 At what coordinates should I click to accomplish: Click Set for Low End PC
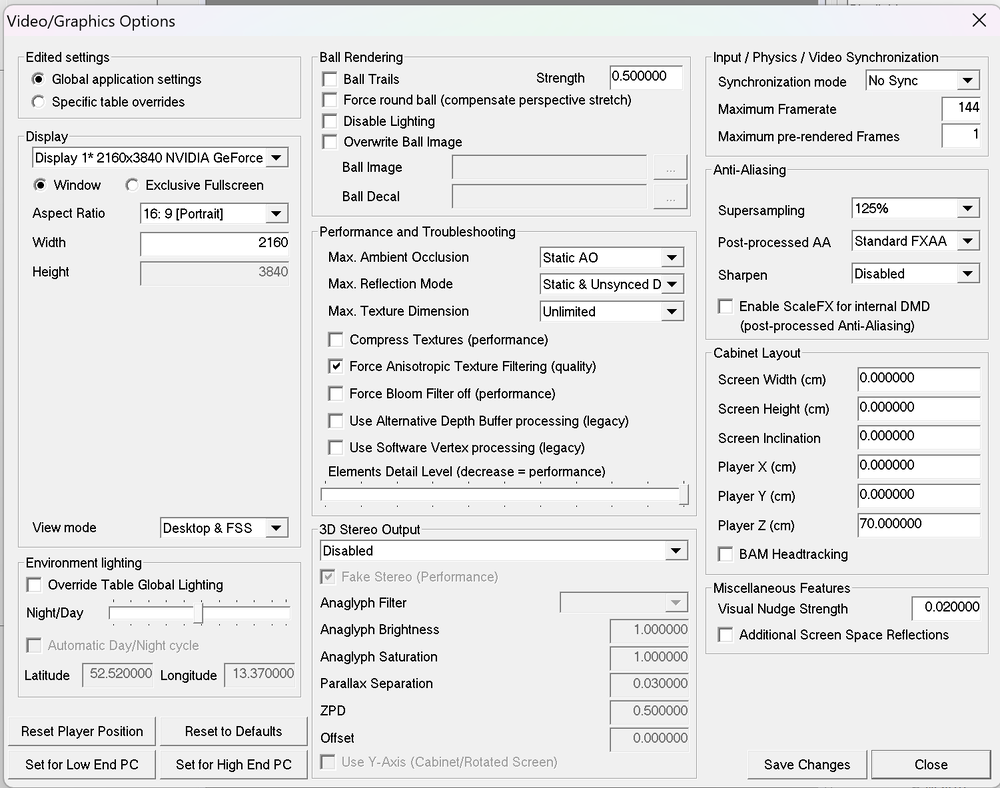(82, 764)
